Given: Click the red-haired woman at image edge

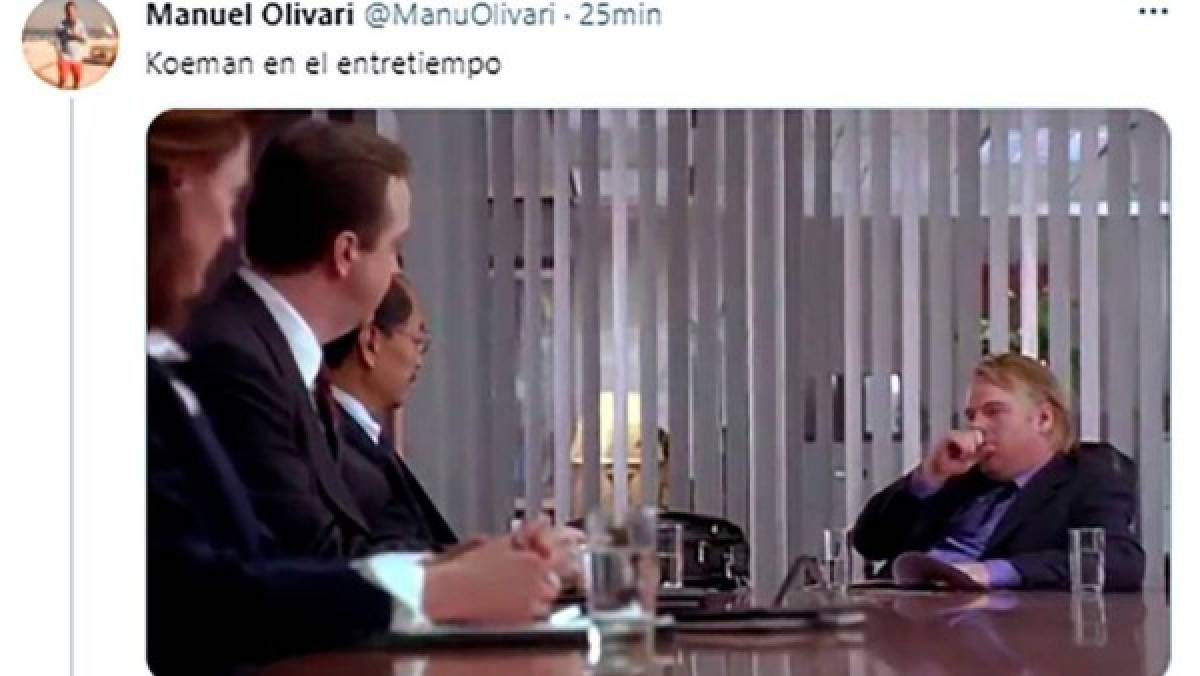Looking at the screenshot, I should (x=195, y=230).
